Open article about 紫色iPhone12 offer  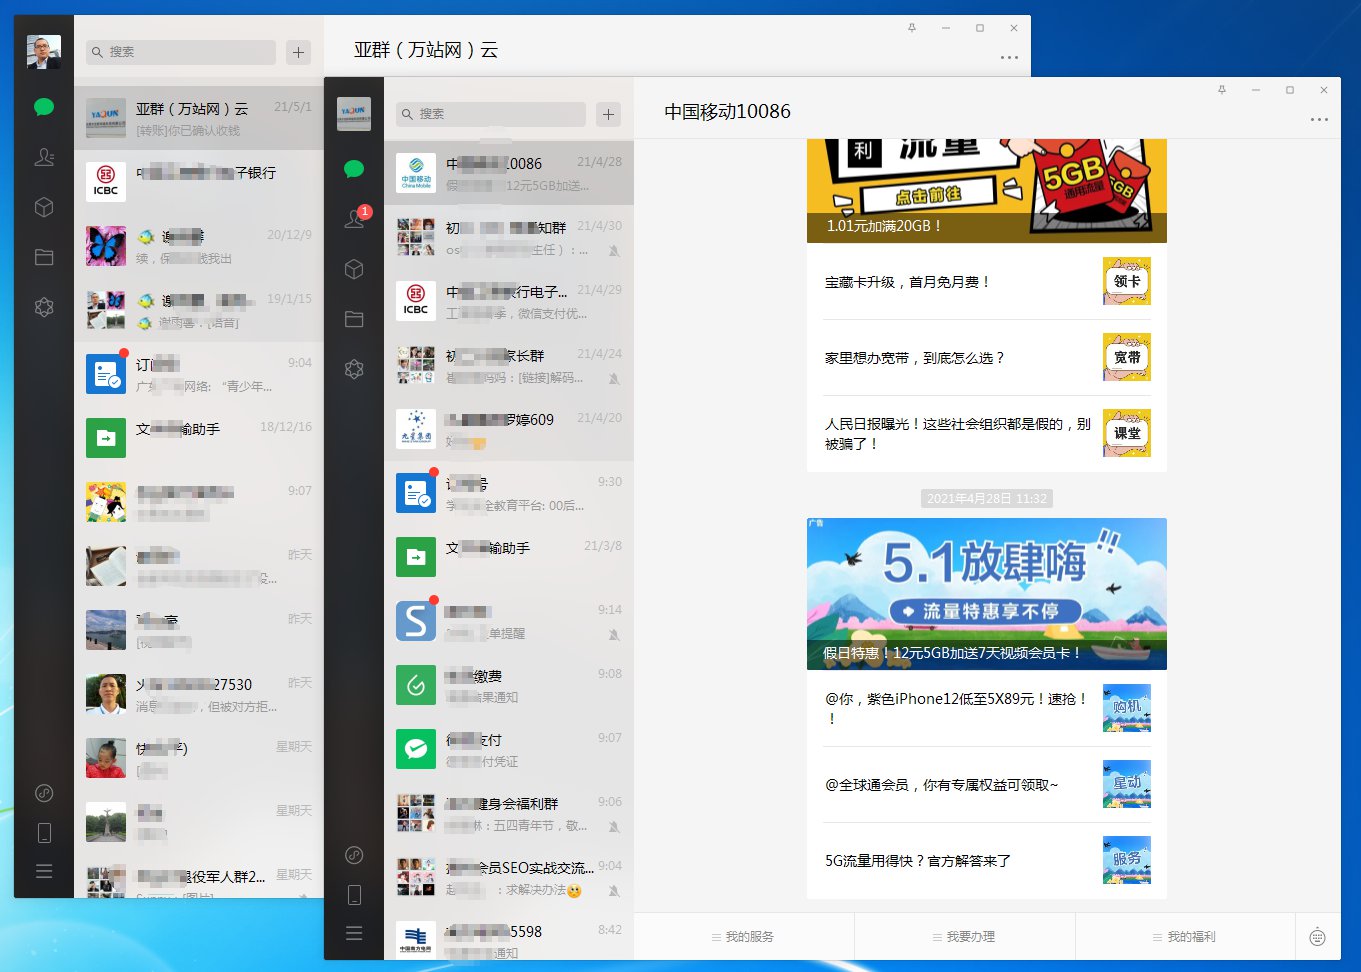point(987,708)
